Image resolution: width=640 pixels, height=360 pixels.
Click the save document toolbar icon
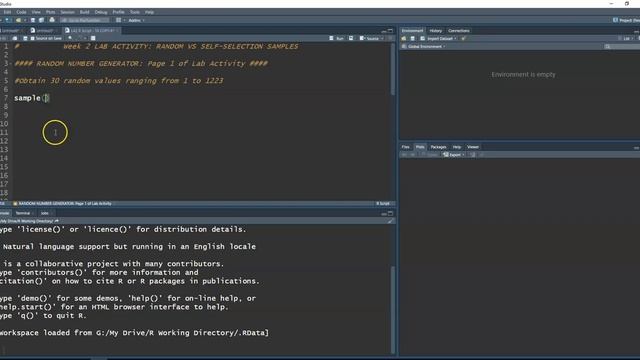point(33,20)
